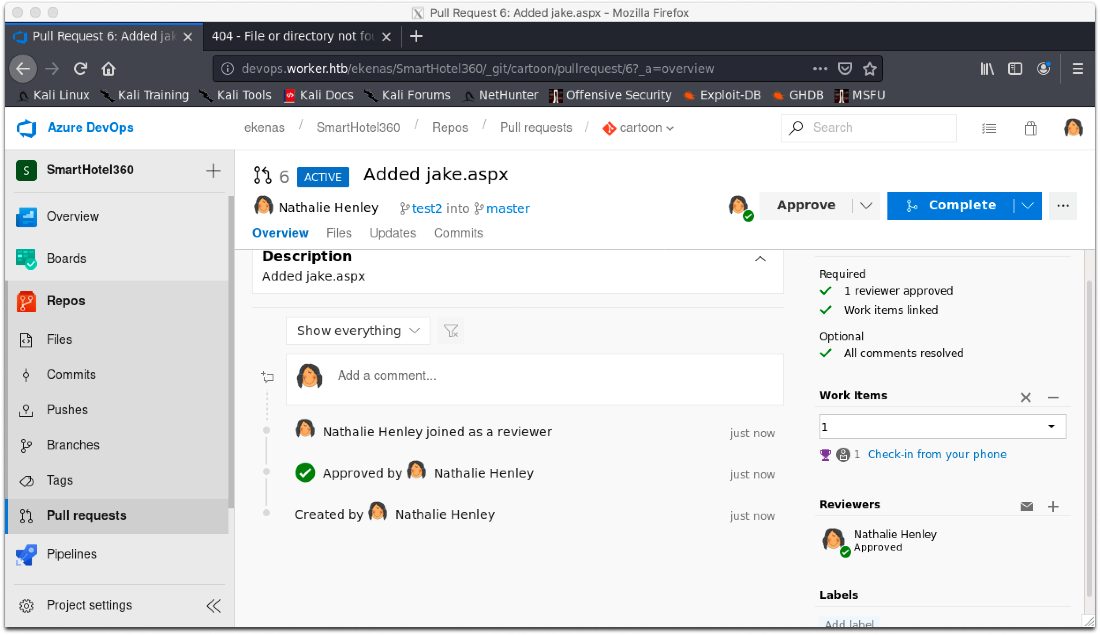This screenshot has height=635, width=1100.
Task: Go back to the previous page
Action: click(x=23, y=69)
